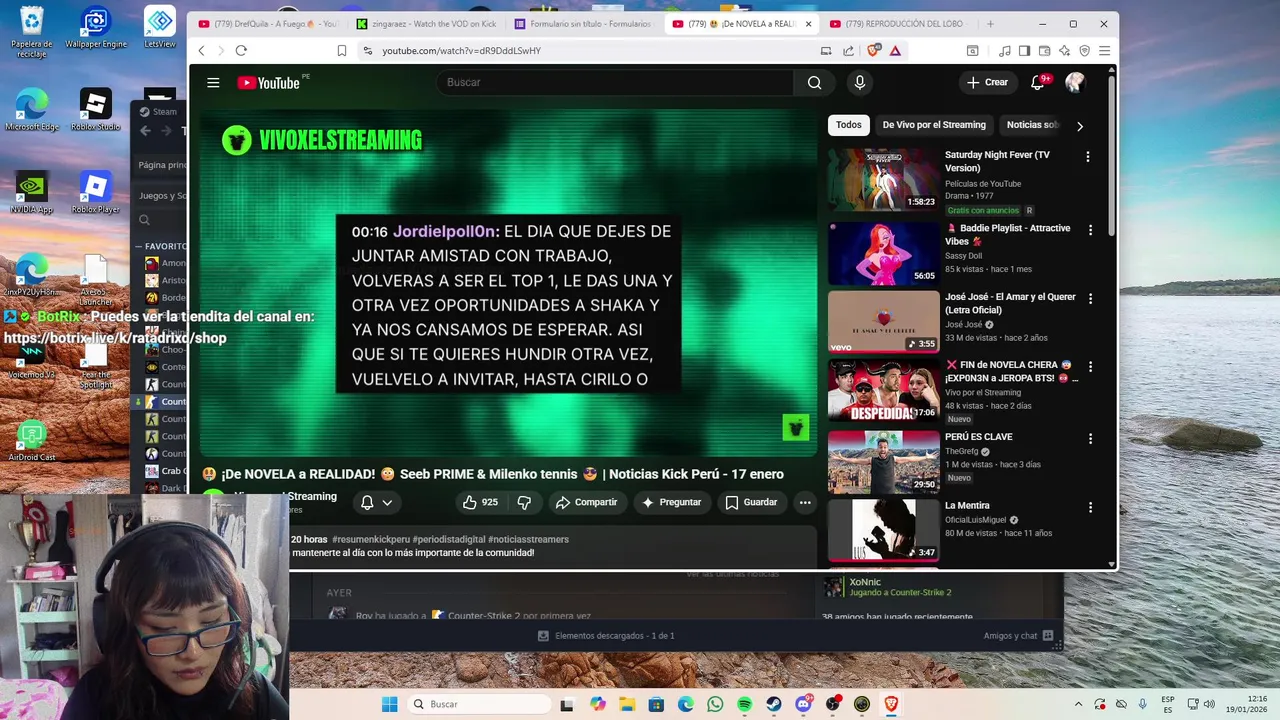Viewport: 1280px width, 720px height.
Task: Open Brave main hamburger menu
Action: pos(1105,50)
